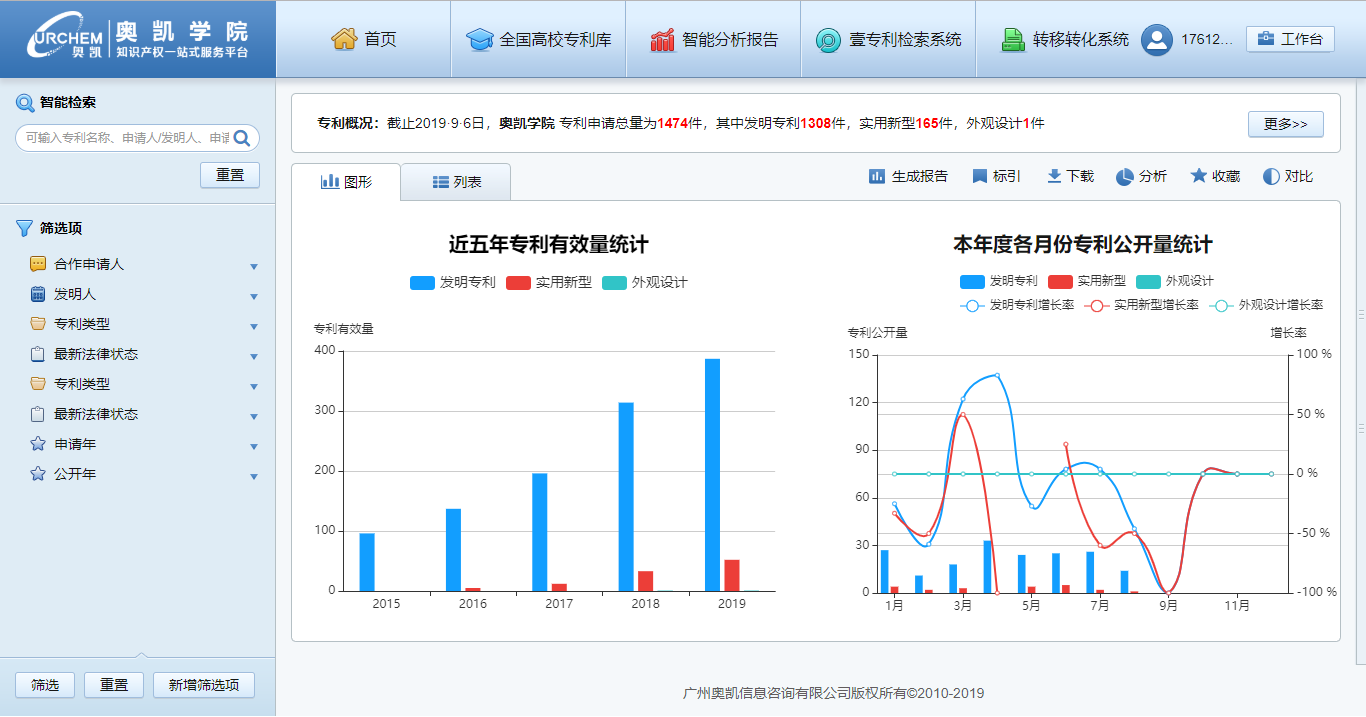Open the 生成报告 report generation icon
This screenshot has width=1366, height=717.
click(875, 176)
